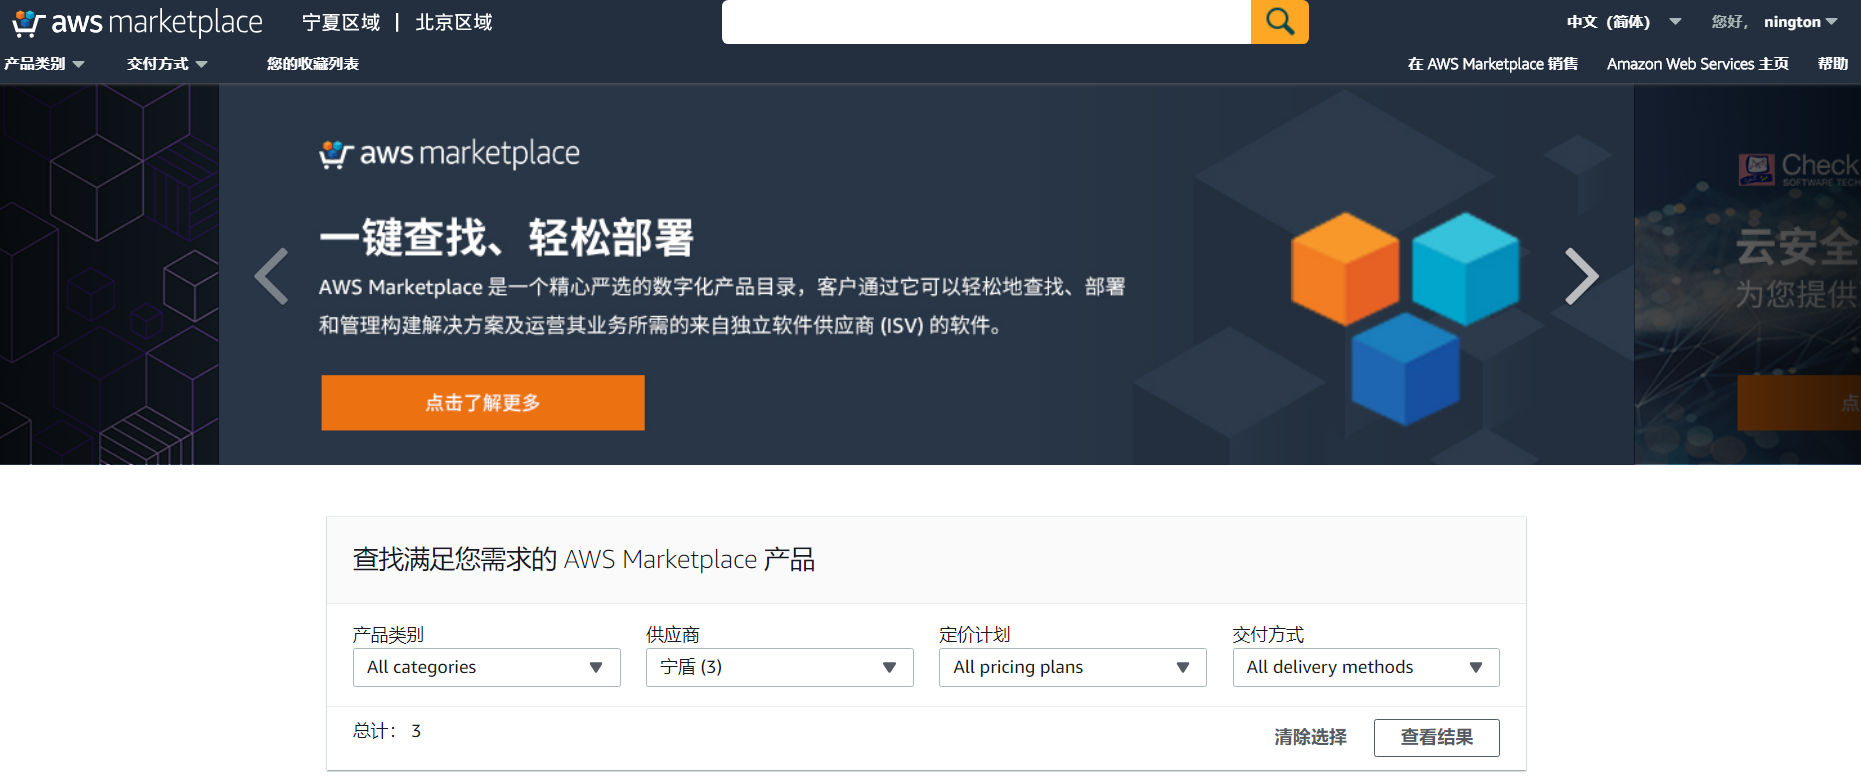The image size is (1861, 778).
Task: Select the 宁夏区域 region link
Action: click(341, 22)
